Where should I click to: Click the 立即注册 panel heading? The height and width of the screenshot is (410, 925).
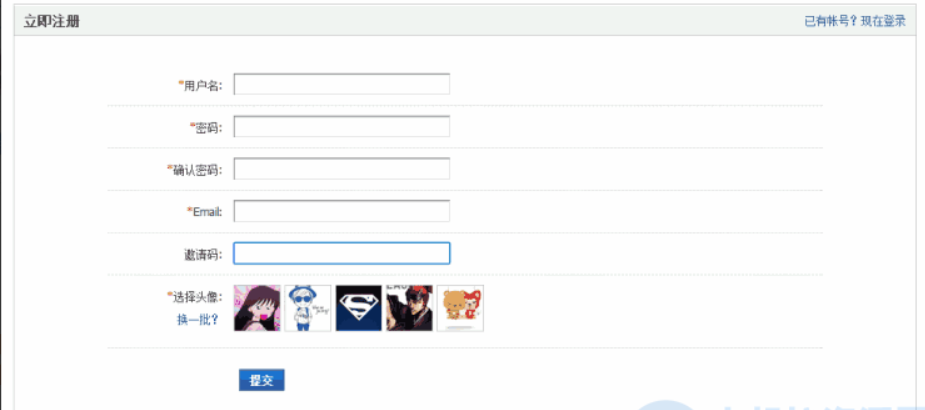[x=52, y=22]
